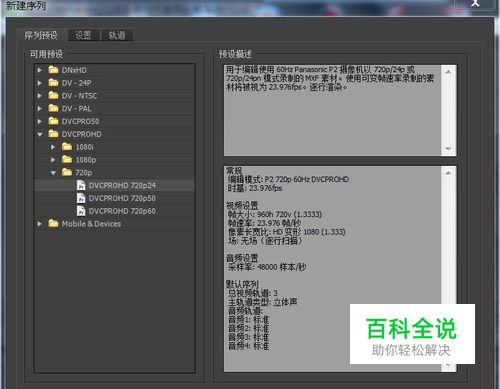Click the 720p folder icon

(x=67, y=172)
